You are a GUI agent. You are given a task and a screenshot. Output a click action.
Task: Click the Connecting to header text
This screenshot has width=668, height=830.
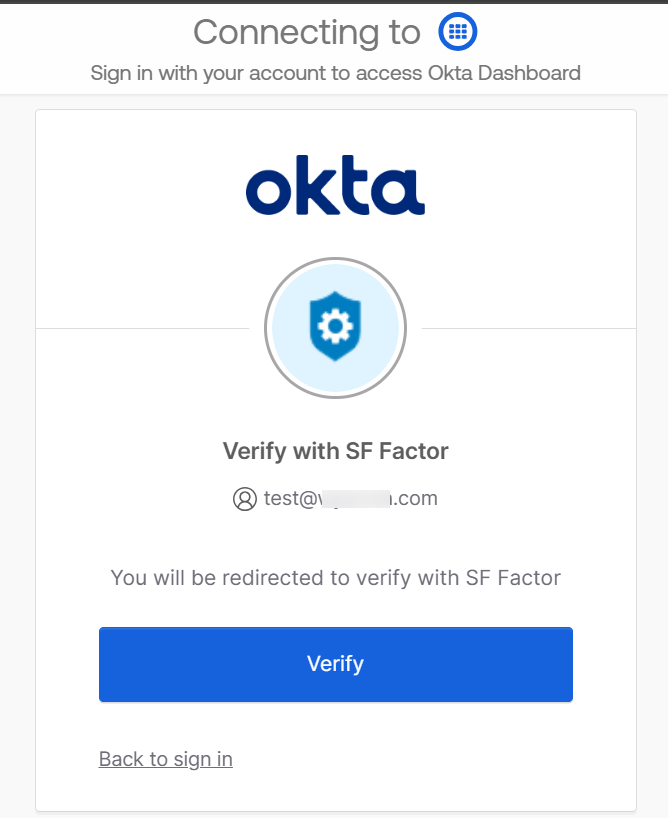(x=307, y=32)
